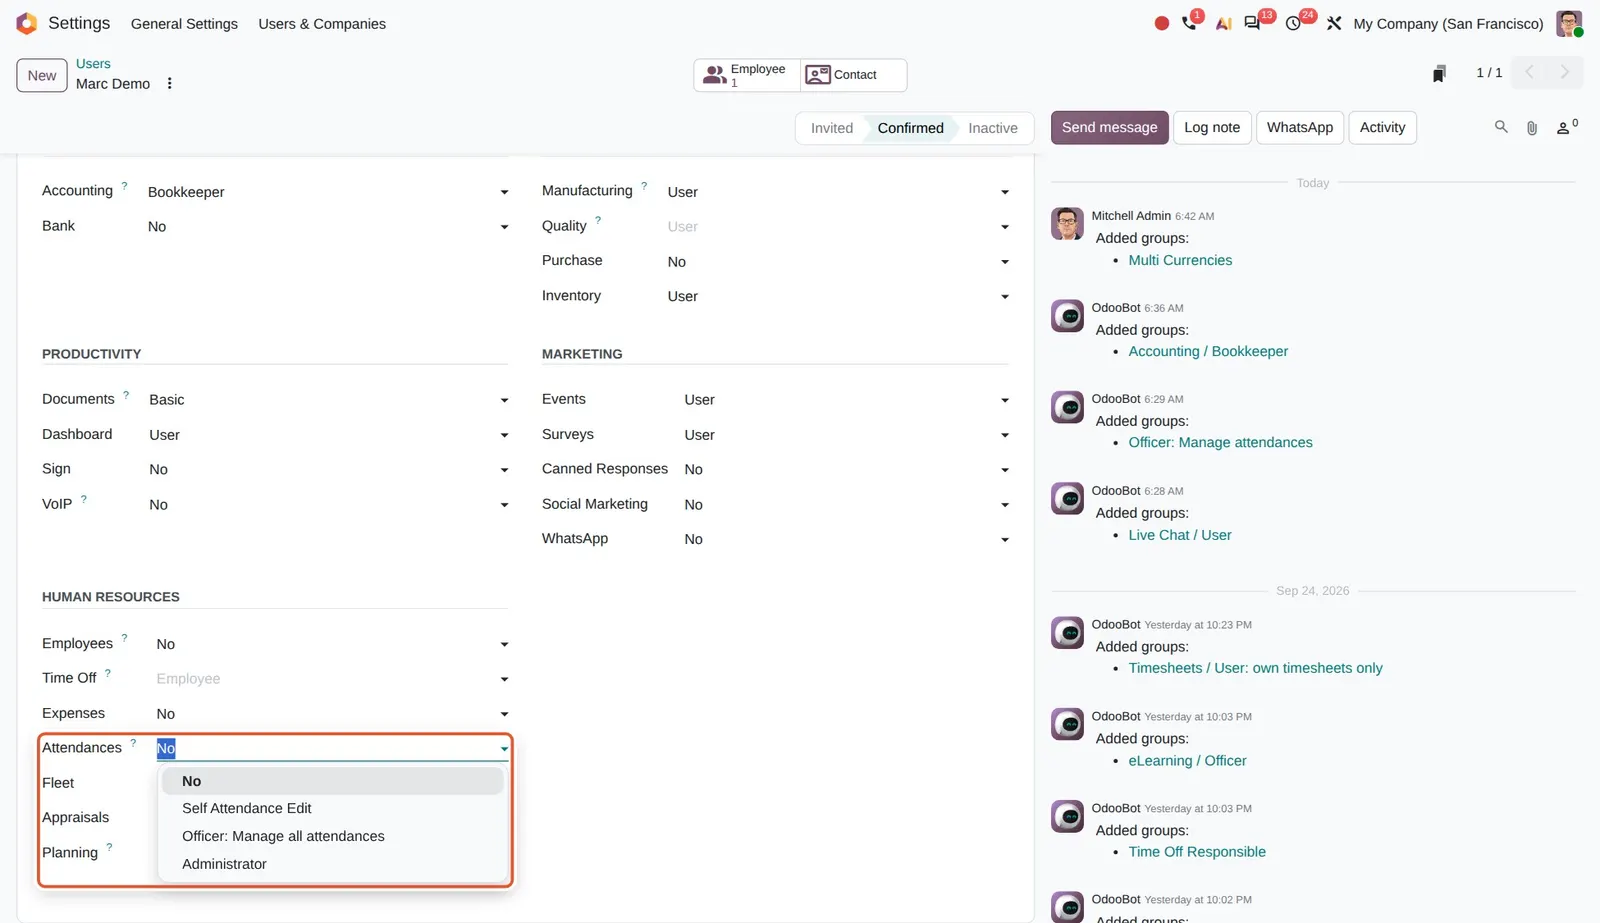Click the red recording indicator icon
Screen dimensions: 1600x923
point(1161,23)
